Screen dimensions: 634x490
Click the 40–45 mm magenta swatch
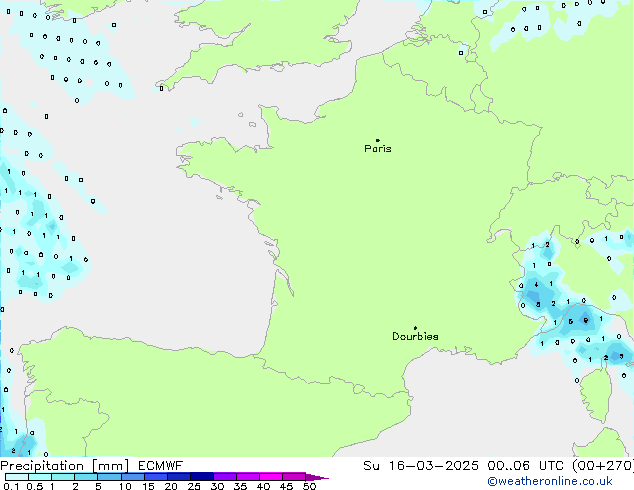click(x=271, y=477)
